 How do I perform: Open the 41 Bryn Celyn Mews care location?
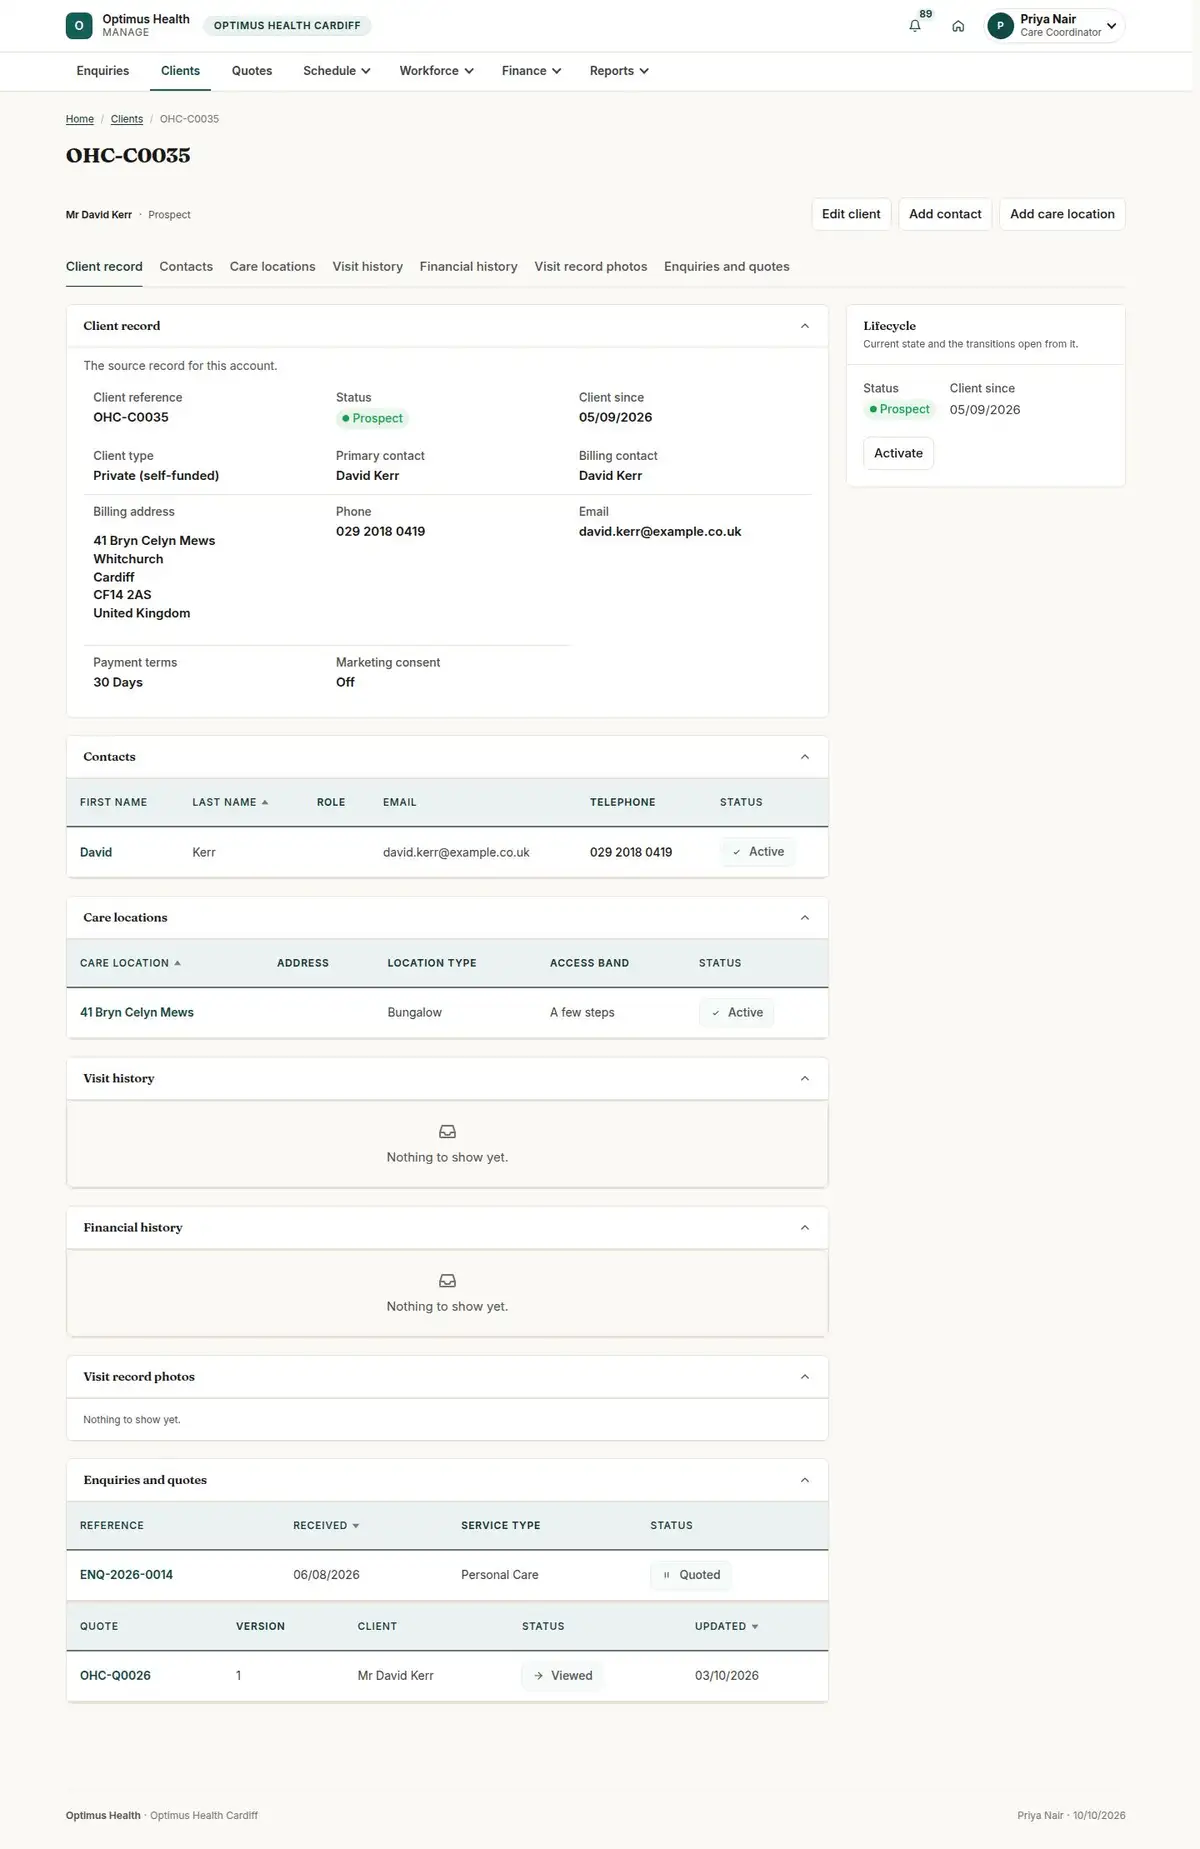tap(137, 1013)
